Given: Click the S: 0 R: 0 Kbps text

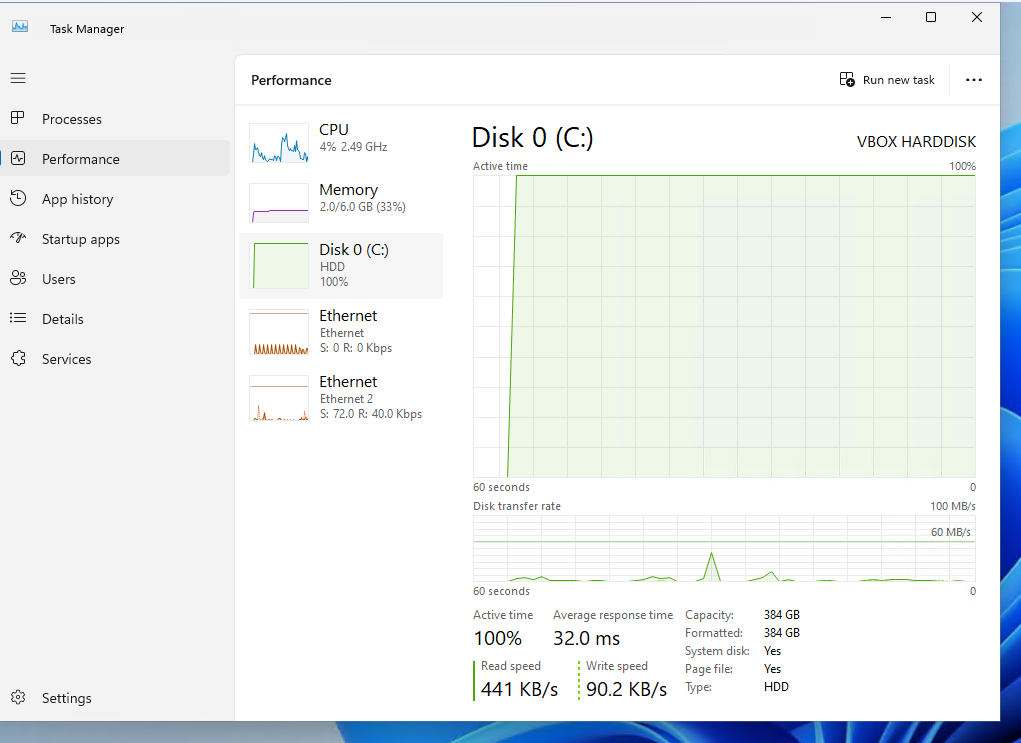Looking at the screenshot, I should pyautogui.click(x=356, y=348).
